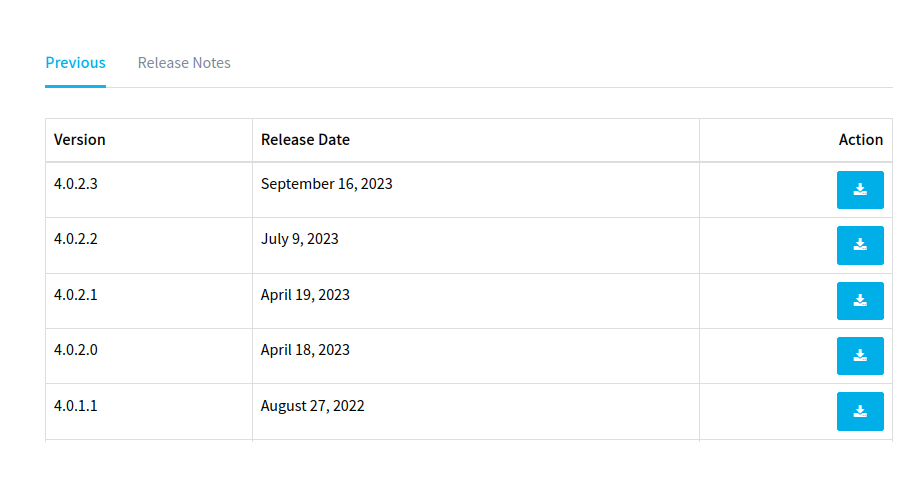The height and width of the screenshot is (485, 924).
Task: Download version 4.0.2.0
Action: click(860, 356)
